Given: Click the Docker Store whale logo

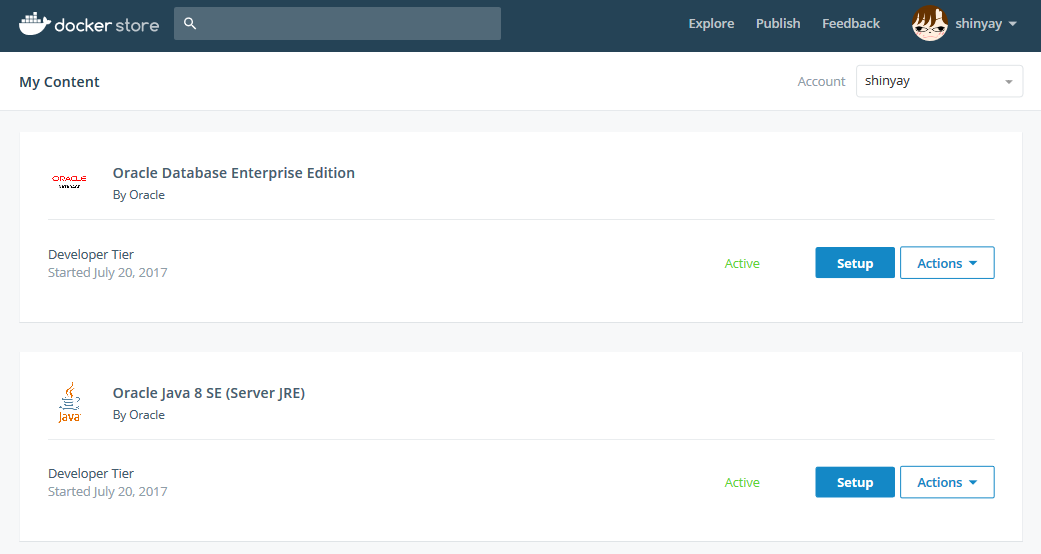Looking at the screenshot, I should (x=35, y=24).
